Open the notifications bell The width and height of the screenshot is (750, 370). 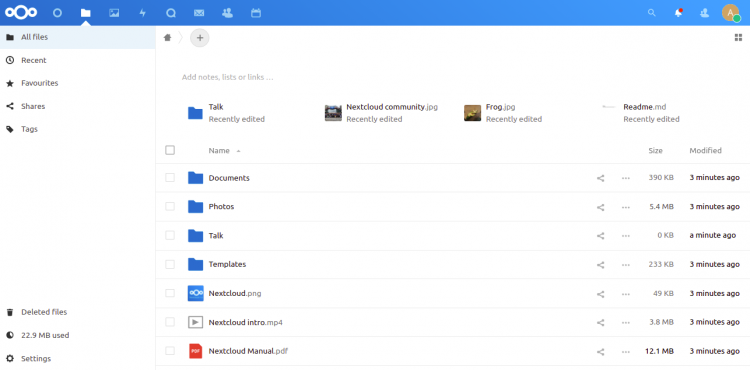678,13
